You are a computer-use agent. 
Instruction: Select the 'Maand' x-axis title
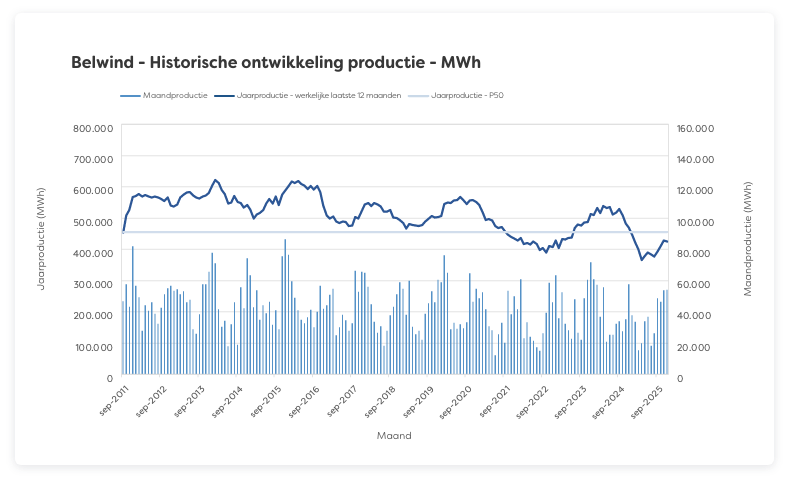pyautogui.click(x=394, y=436)
